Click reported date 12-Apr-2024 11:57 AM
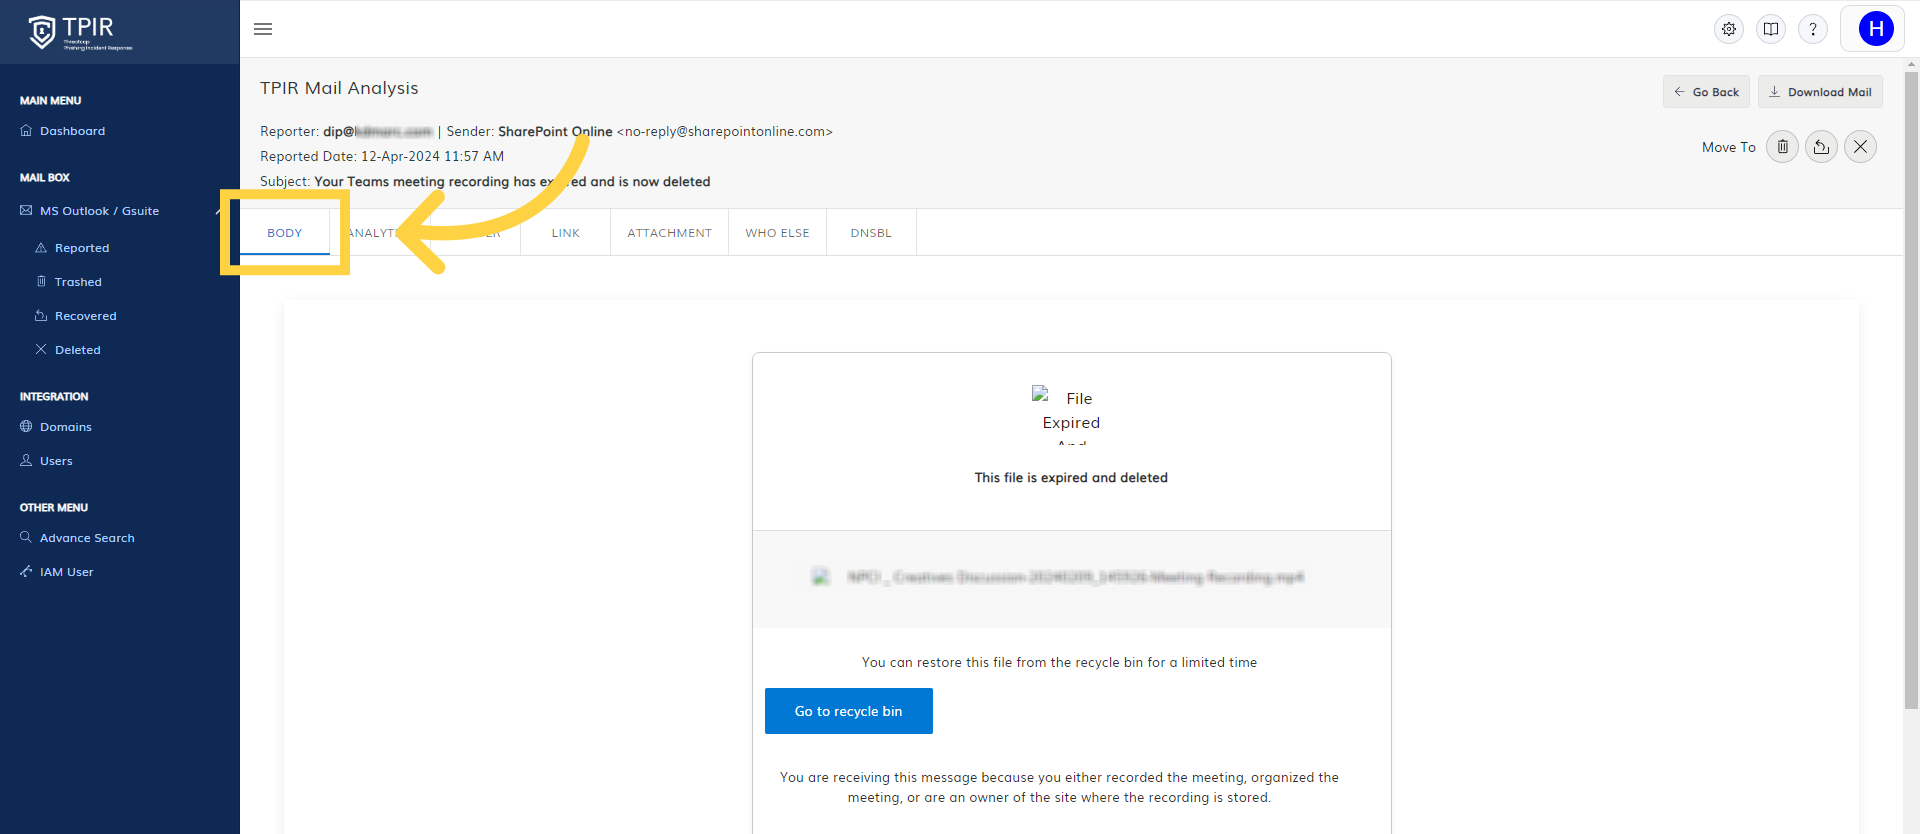The height and width of the screenshot is (834, 1920). pos(432,157)
